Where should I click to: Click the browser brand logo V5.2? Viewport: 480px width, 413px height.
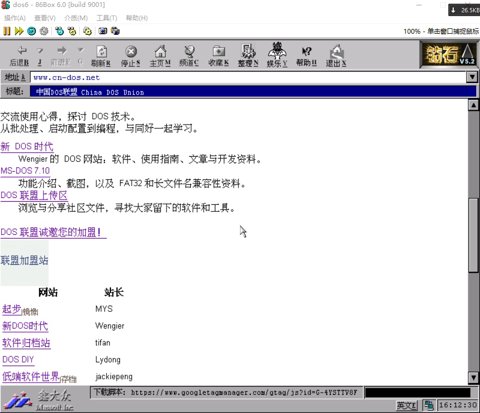(x=449, y=54)
